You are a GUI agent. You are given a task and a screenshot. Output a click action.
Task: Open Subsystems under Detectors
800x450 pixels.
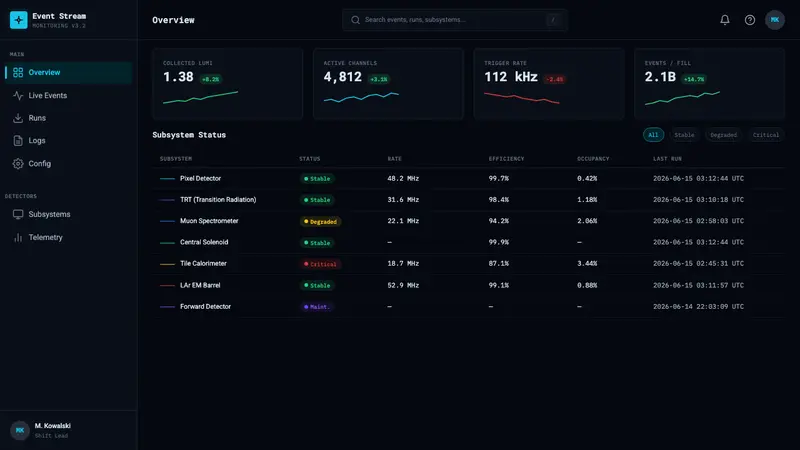[x=68, y=214]
